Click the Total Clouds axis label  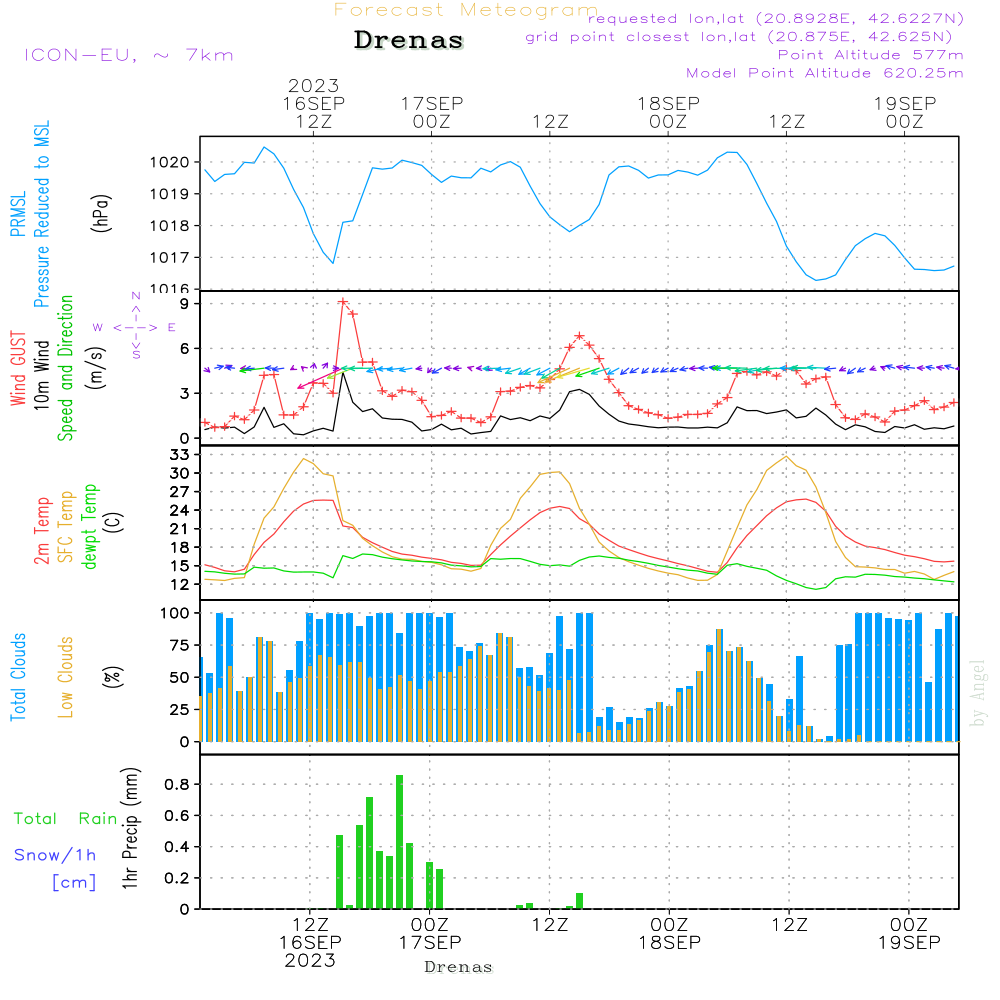pos(18,677)
